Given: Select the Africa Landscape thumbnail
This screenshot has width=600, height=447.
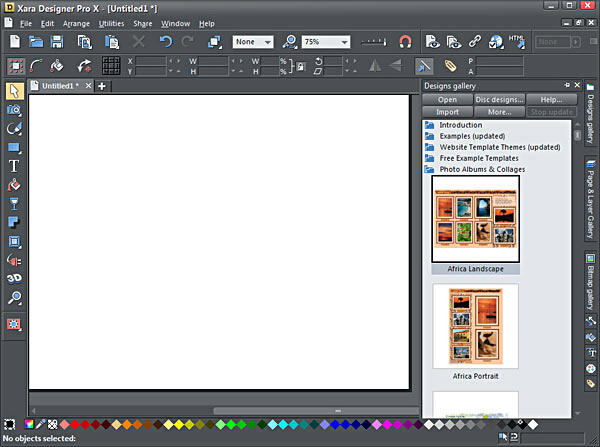Looking at the screenshot, I should point(475,219).
